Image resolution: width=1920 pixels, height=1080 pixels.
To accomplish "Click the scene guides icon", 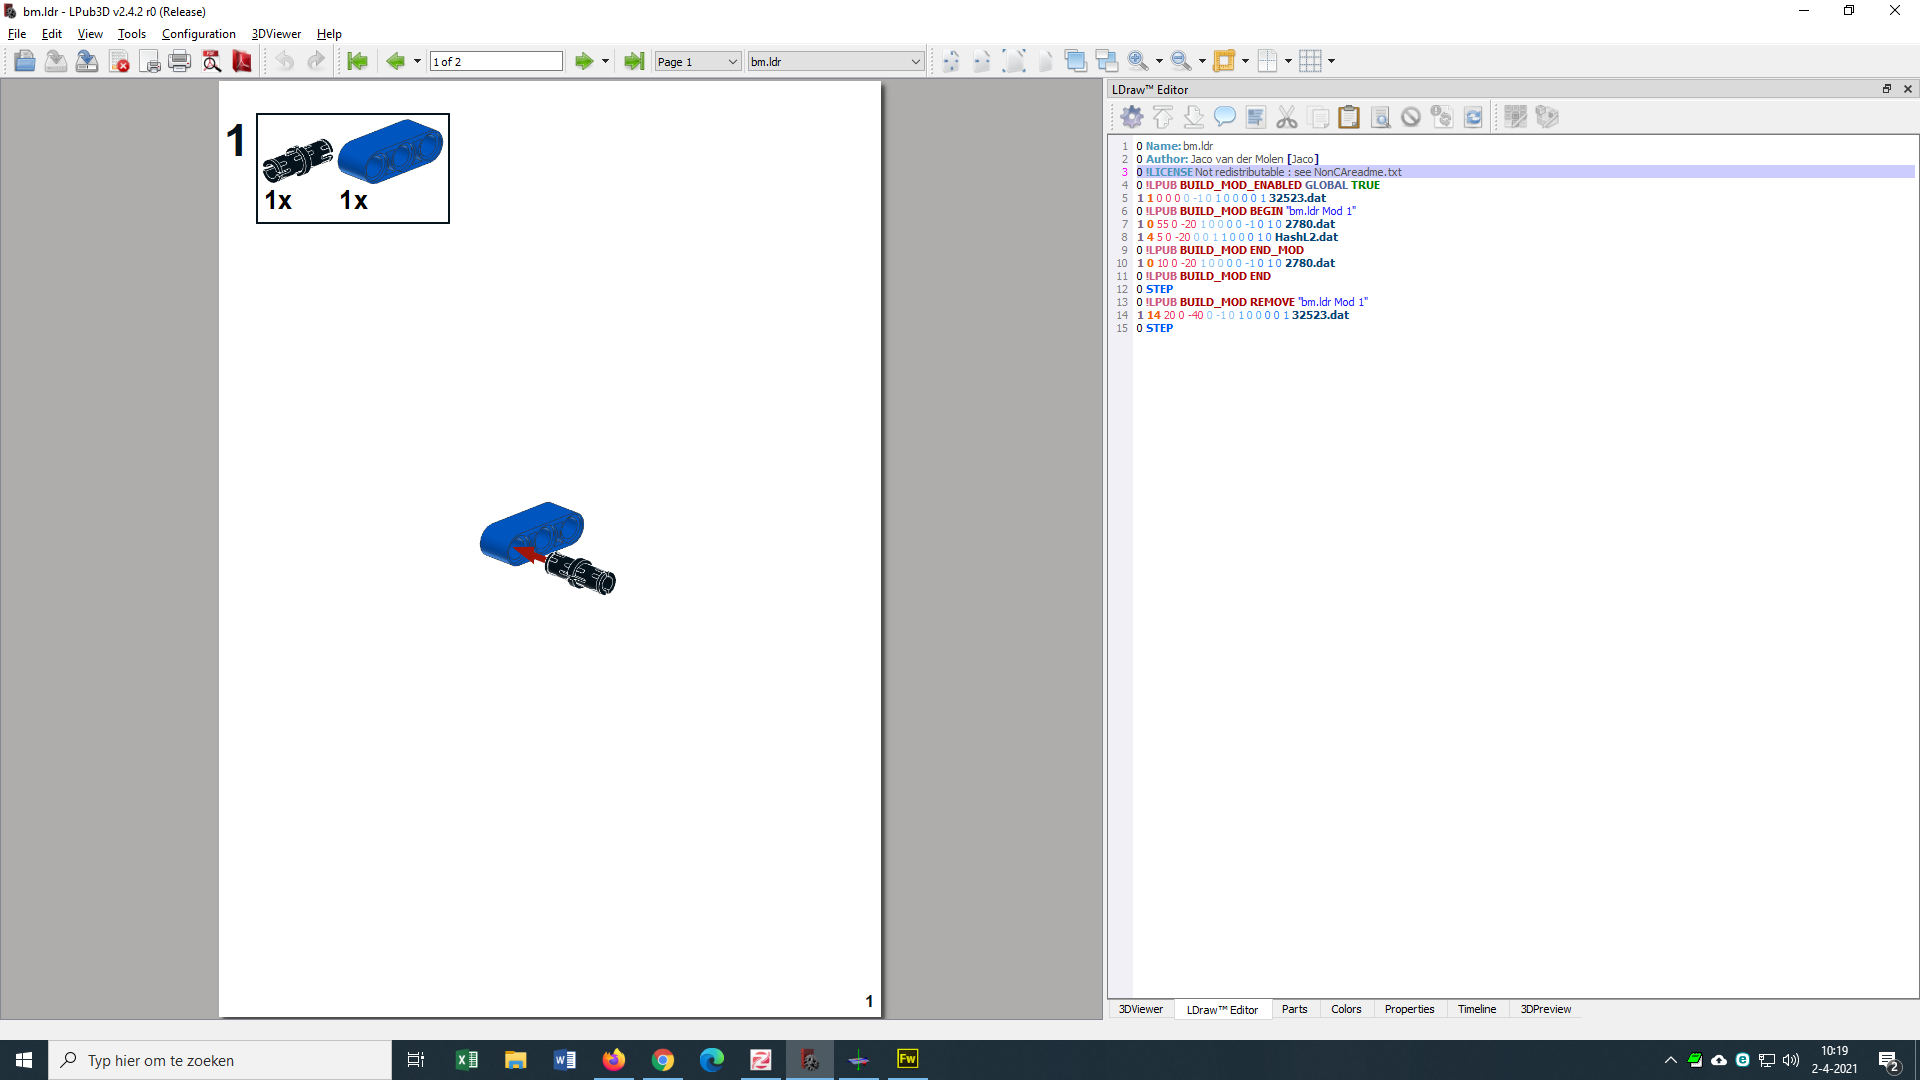I will [x=1267, y=61].
